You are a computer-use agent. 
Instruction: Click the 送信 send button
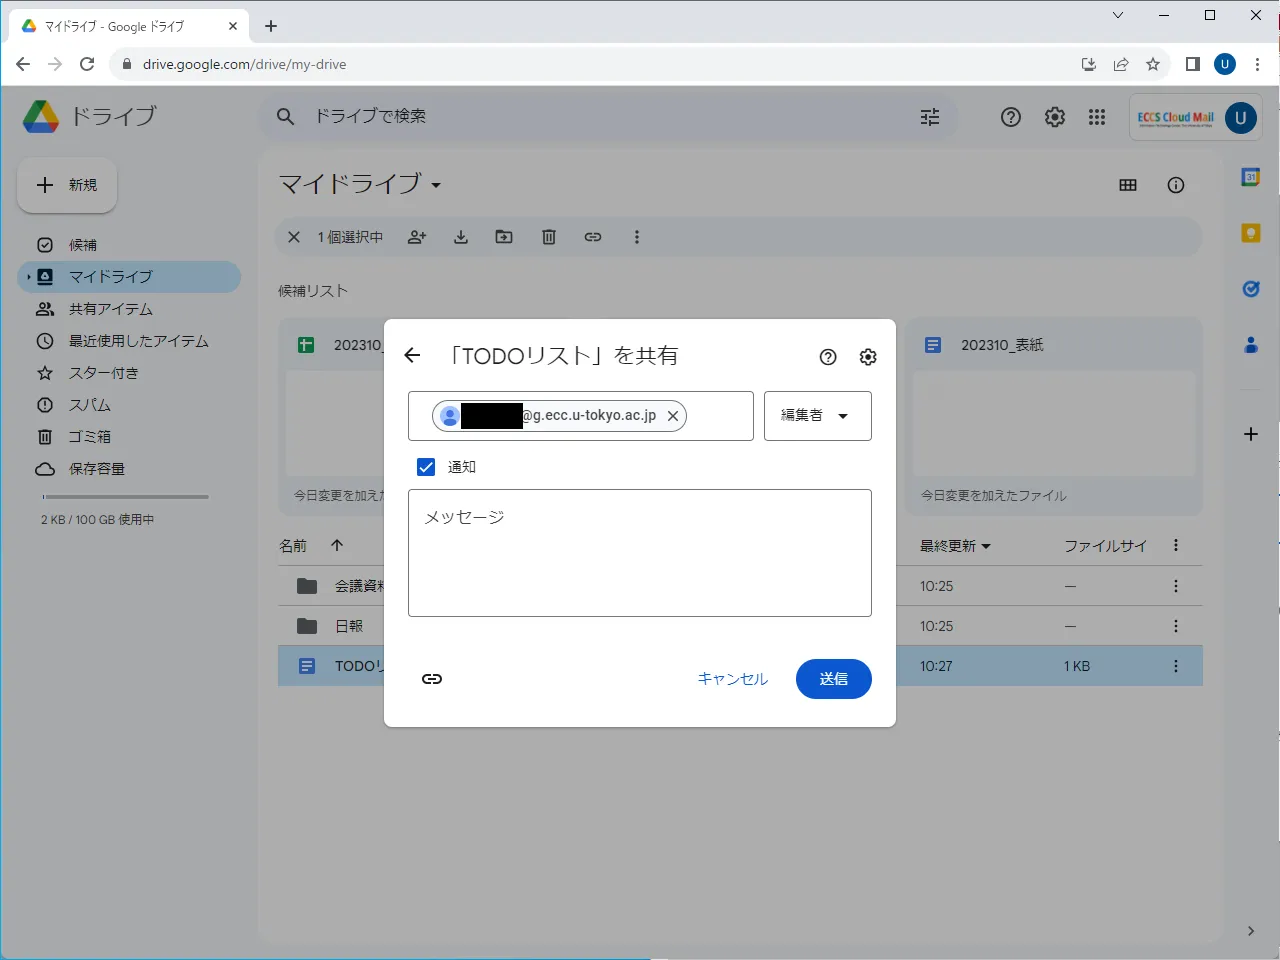tap(833, 679)
